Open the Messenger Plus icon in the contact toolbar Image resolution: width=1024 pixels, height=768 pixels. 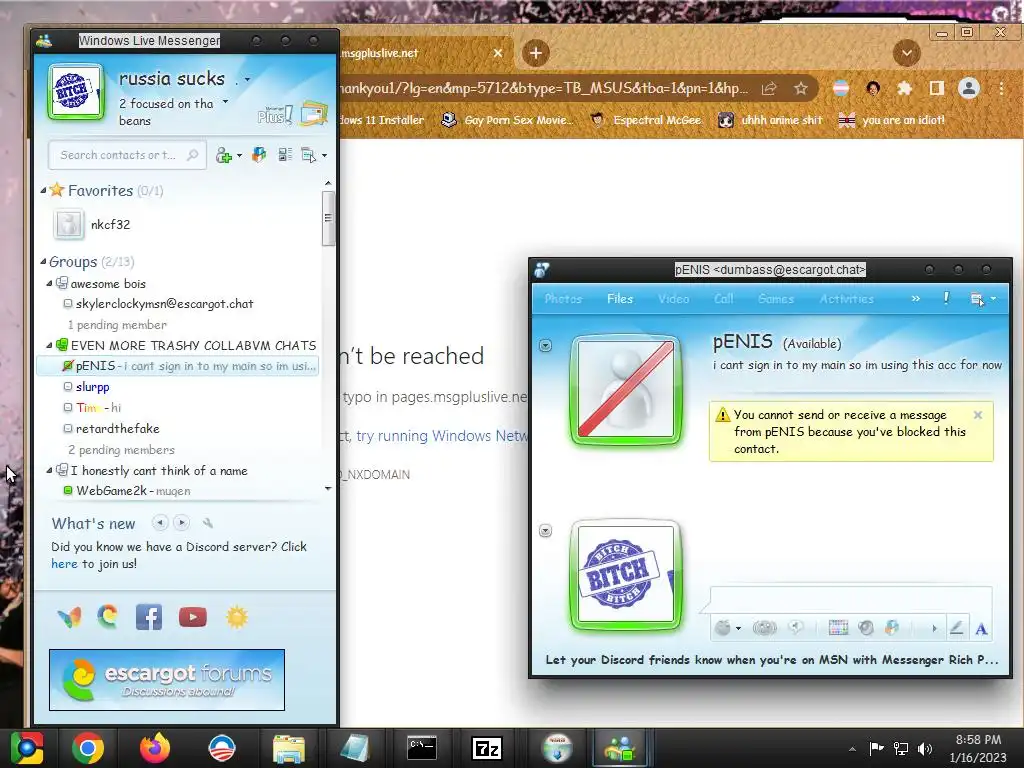tap(259, 155)
